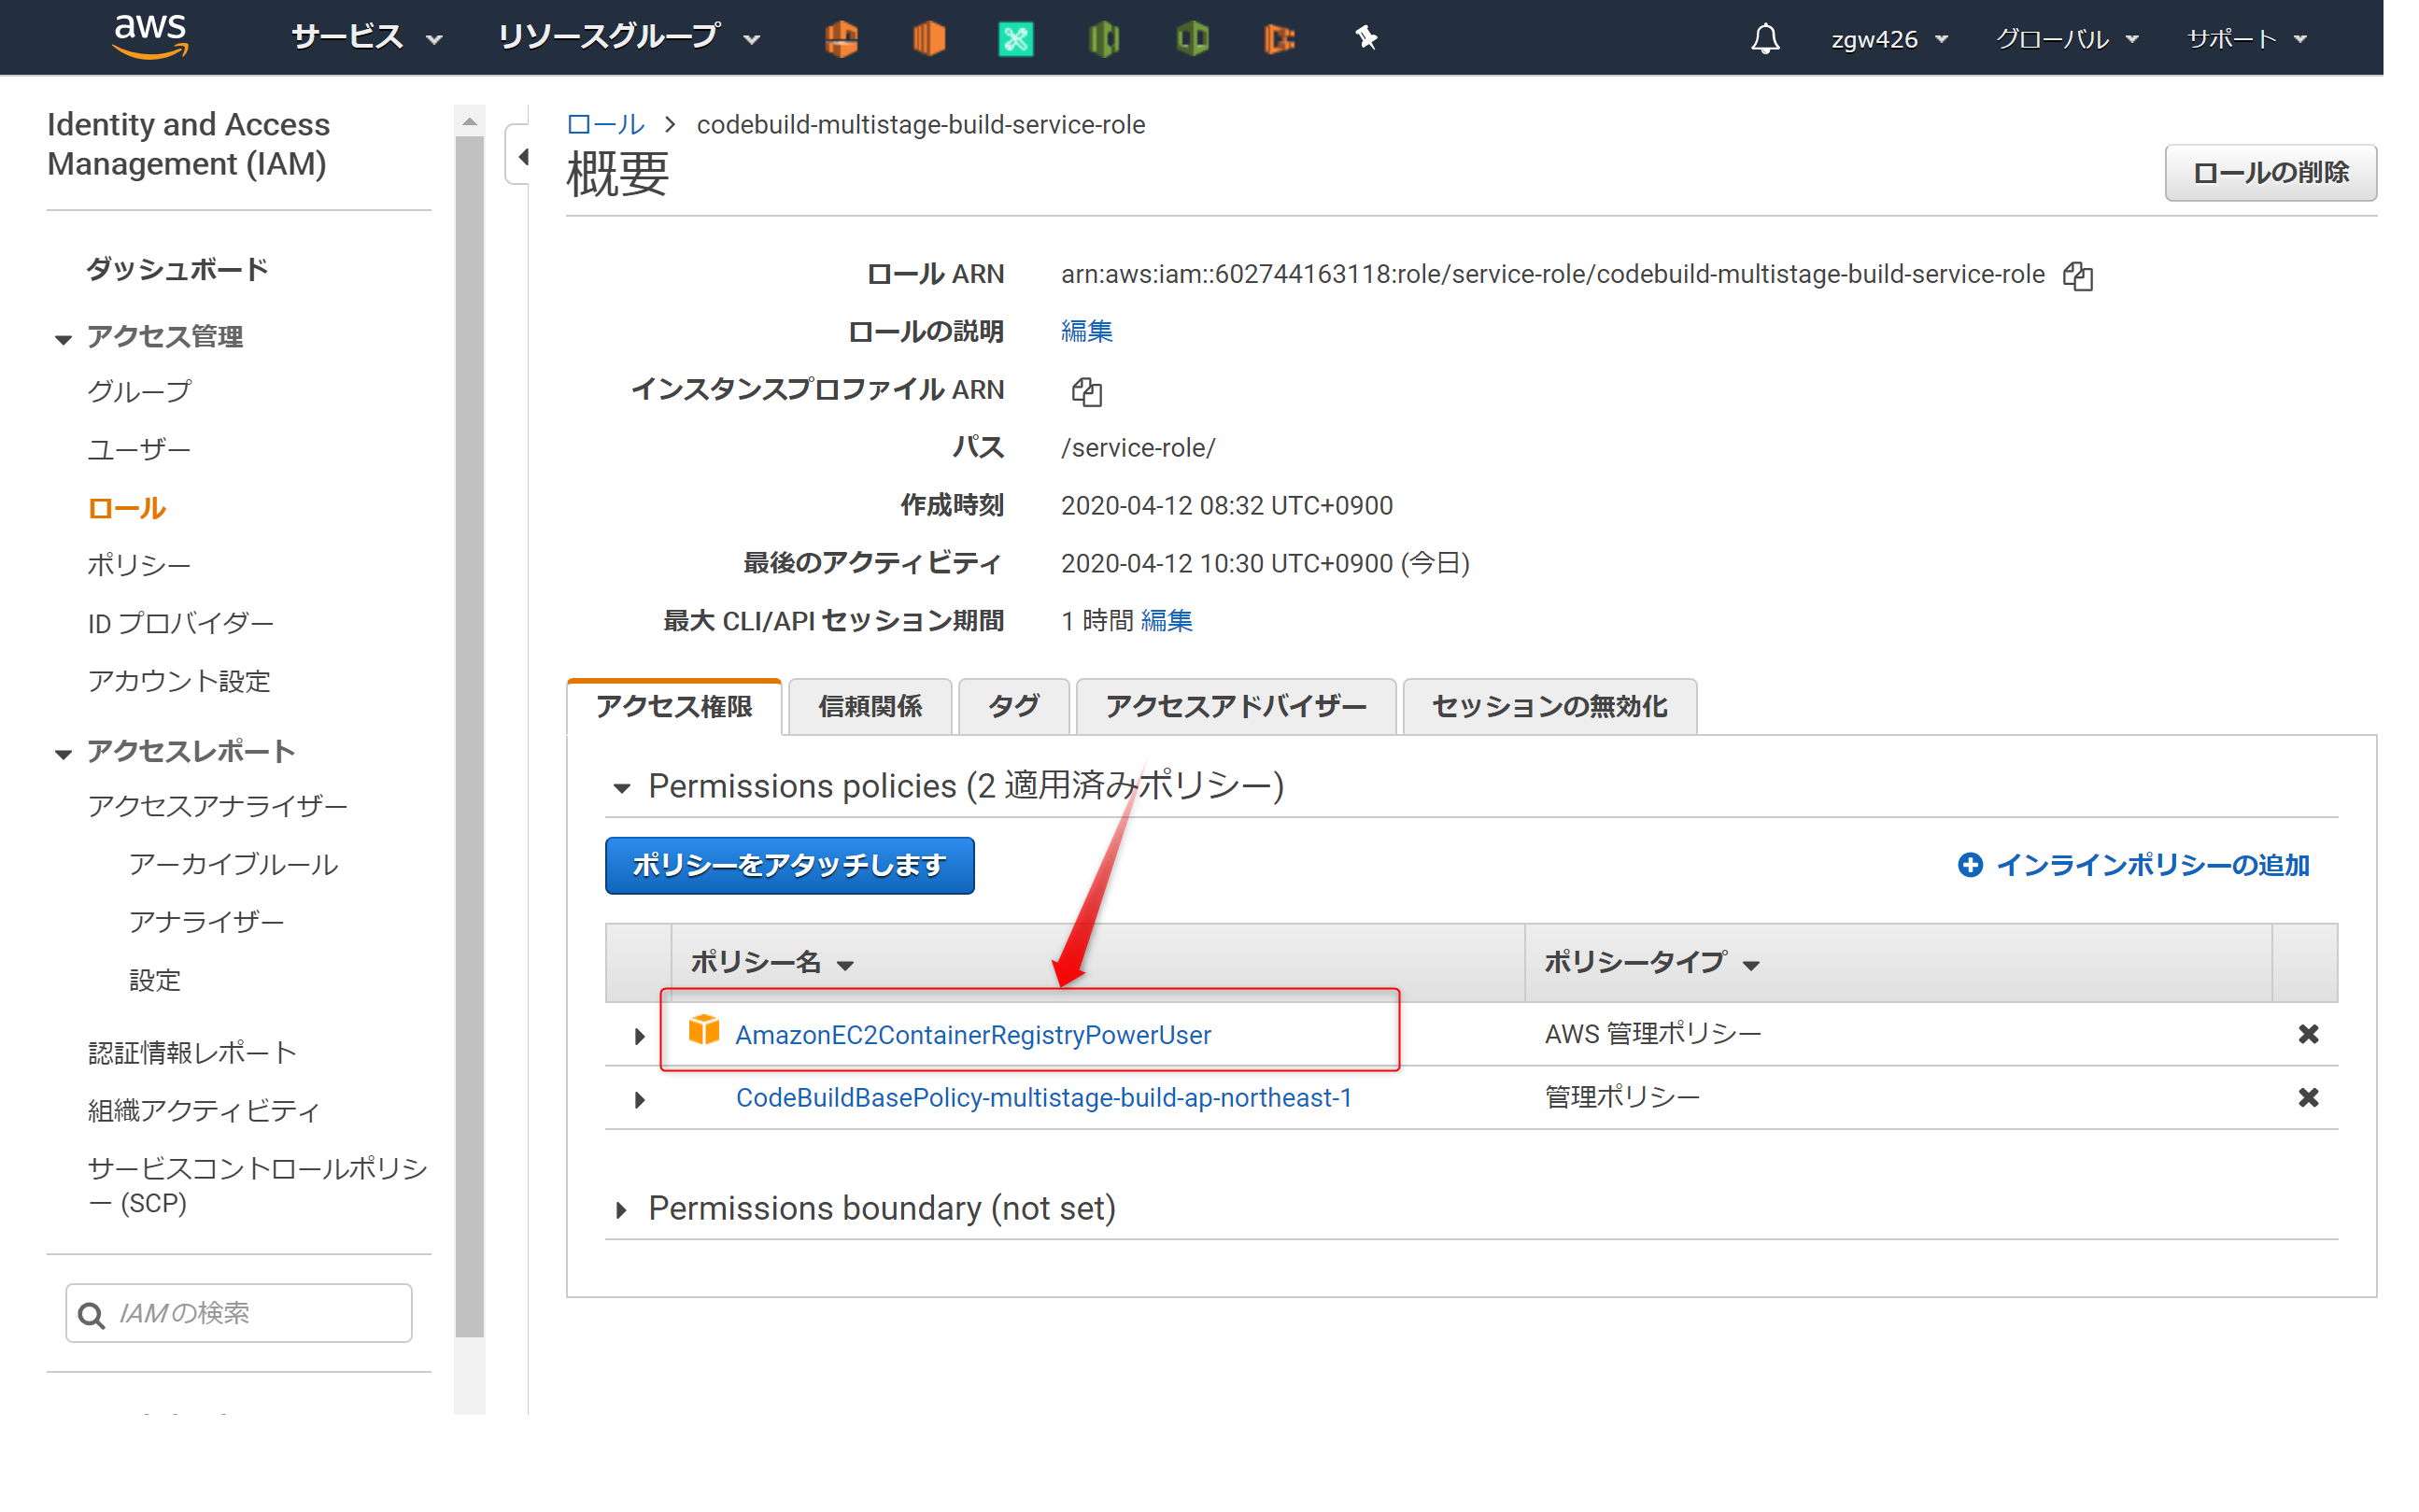Copy the role ARN to clipboard
Screen dimensions: 2419x1512
2077,276
